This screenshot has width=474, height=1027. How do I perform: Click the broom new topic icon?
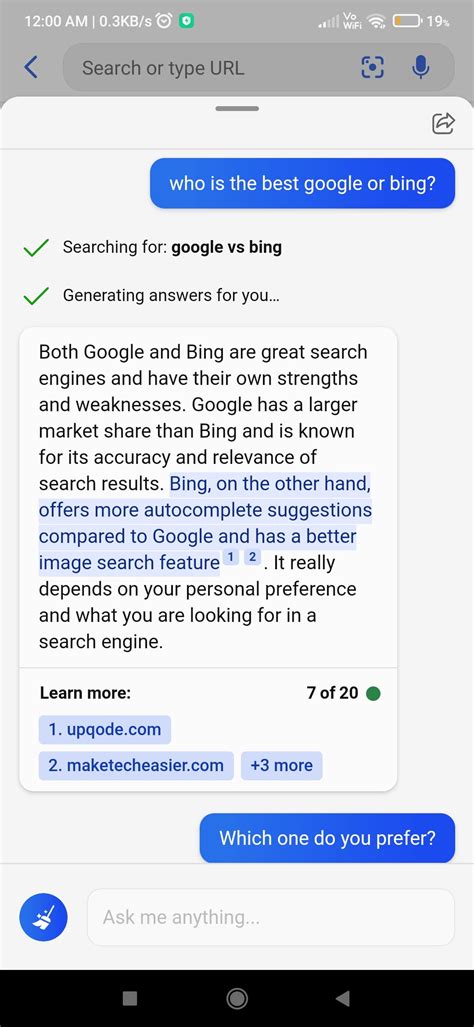(43, 917)
